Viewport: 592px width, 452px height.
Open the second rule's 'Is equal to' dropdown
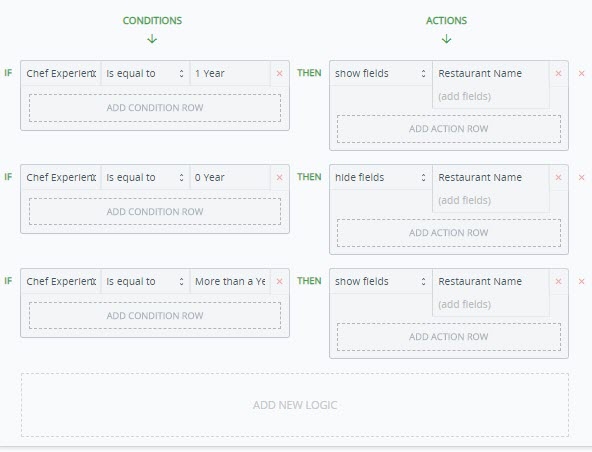tap(145, 177)
